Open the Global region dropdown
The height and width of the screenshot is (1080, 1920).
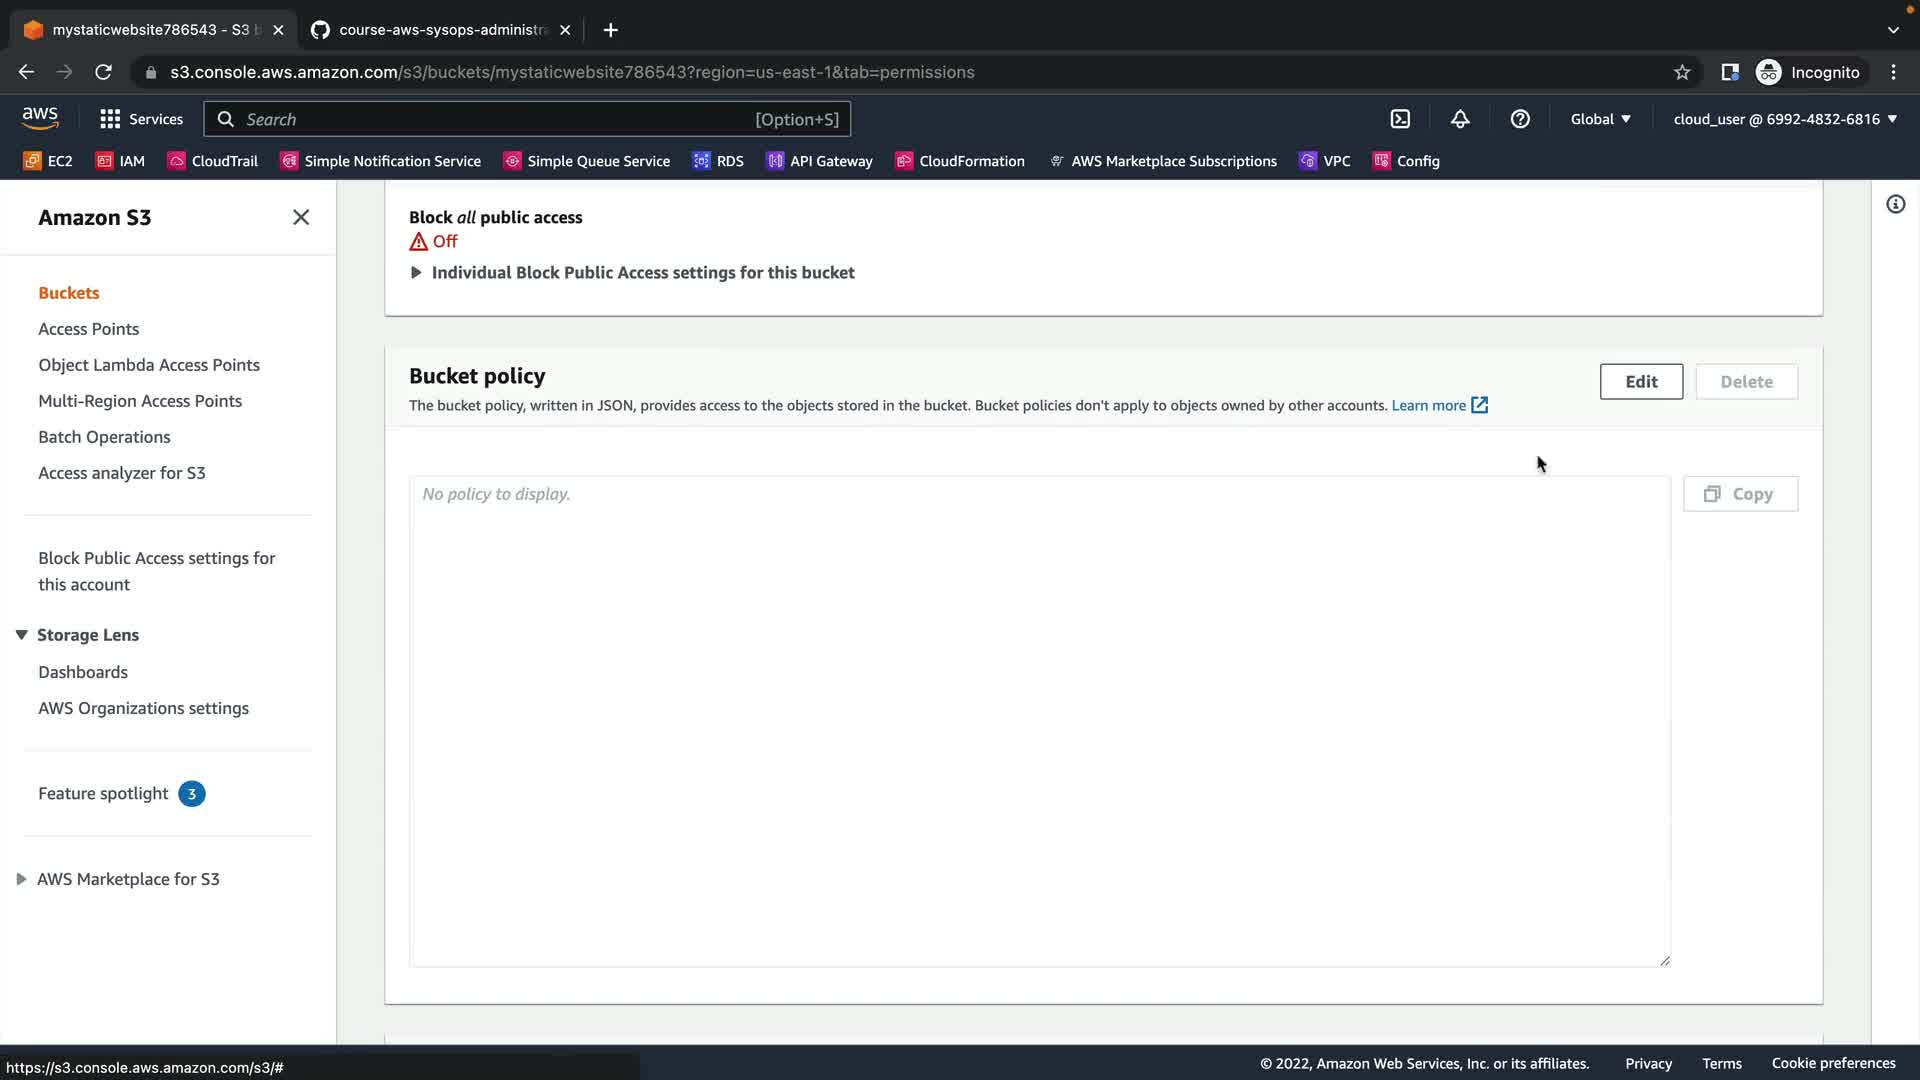tap(1600, 119)
